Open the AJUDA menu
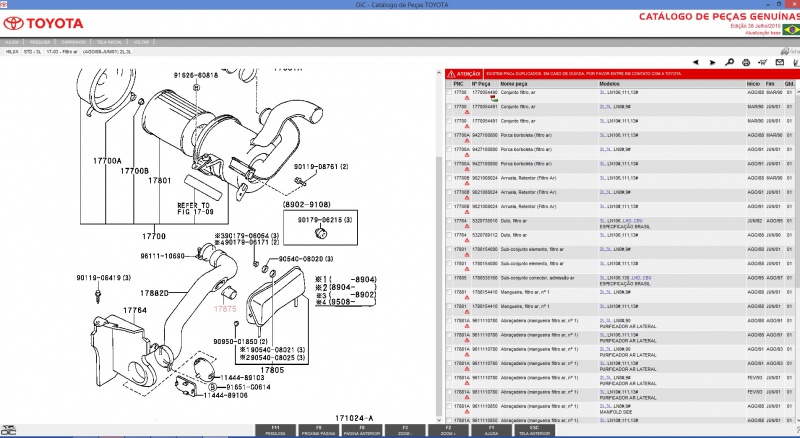This screenshot has width=800, height=438. [12, 42]
